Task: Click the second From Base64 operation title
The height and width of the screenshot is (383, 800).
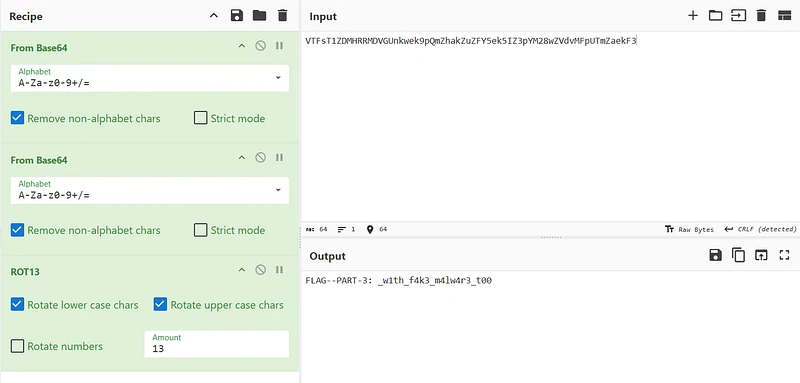Action: (39, 160)
